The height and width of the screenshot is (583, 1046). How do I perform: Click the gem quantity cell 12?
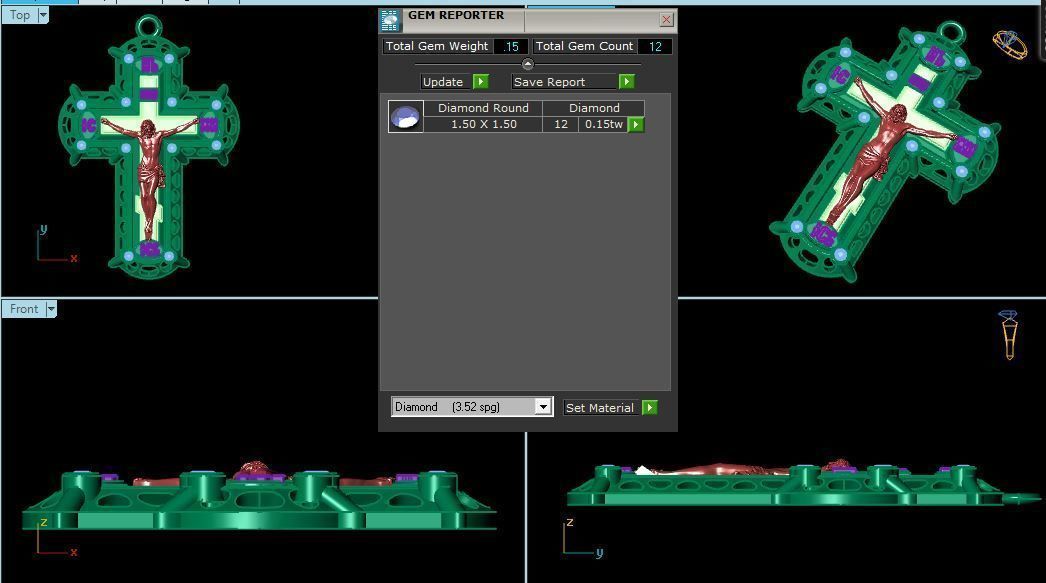[560, 124]
